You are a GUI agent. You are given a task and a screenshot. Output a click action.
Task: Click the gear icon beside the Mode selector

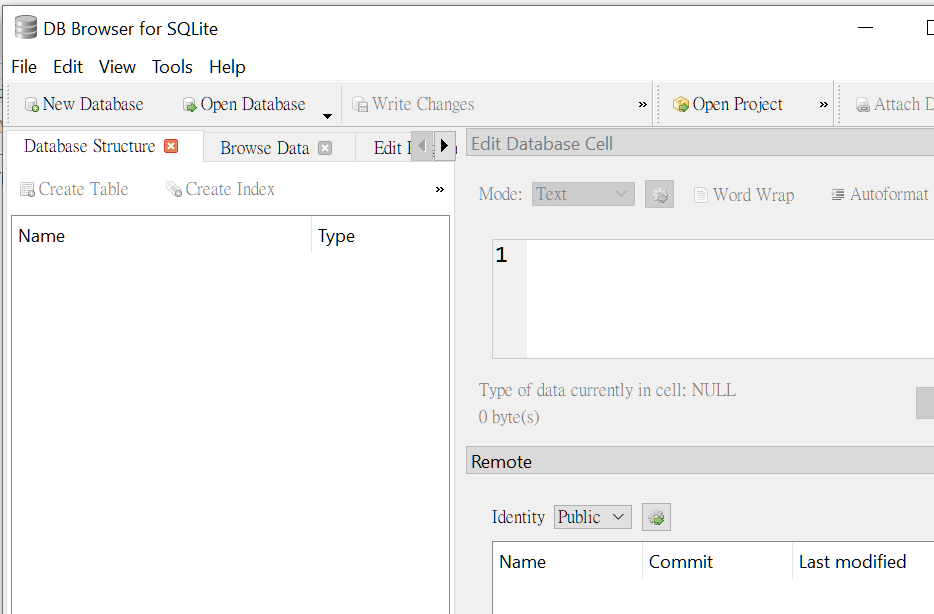pos(658,194)
